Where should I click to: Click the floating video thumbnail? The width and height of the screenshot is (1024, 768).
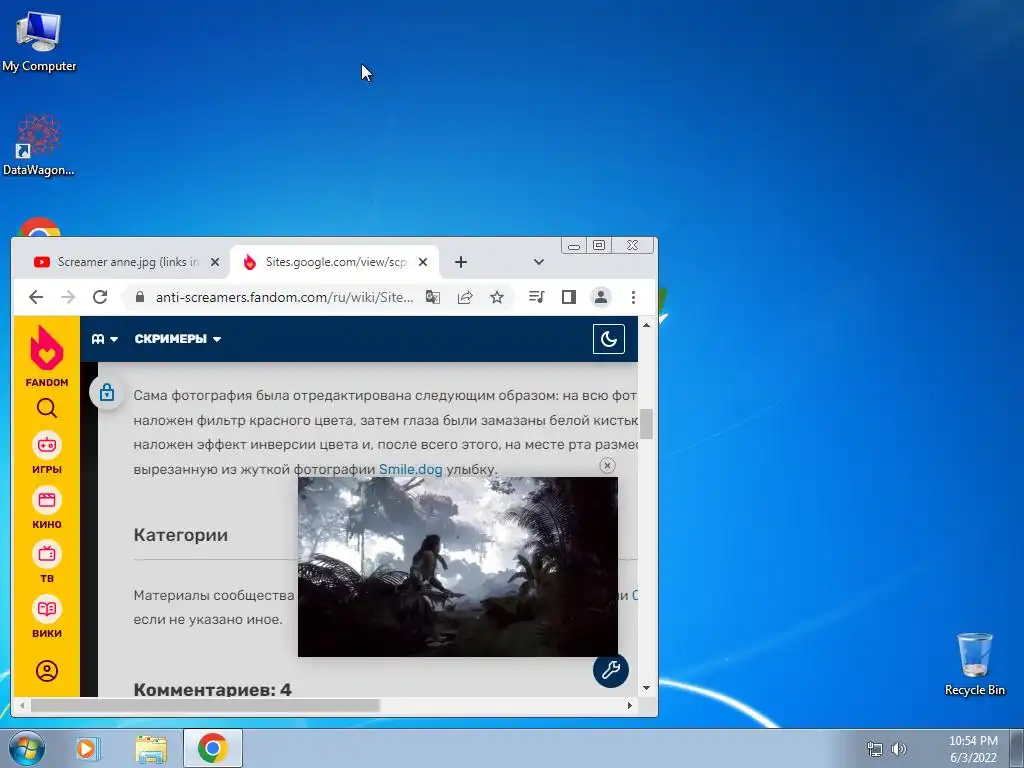(x=458, y=567)
